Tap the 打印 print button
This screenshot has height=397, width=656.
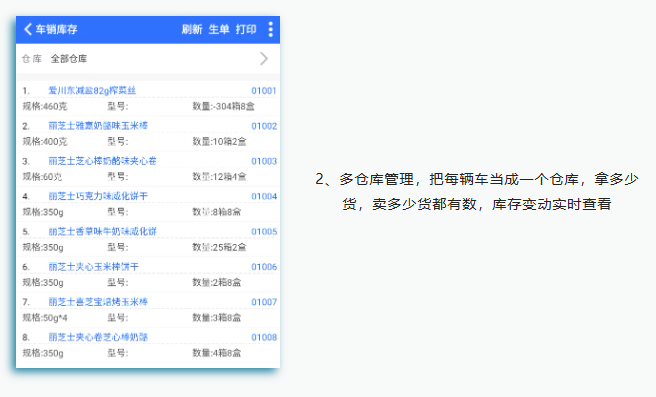click(x=246, y=29)
